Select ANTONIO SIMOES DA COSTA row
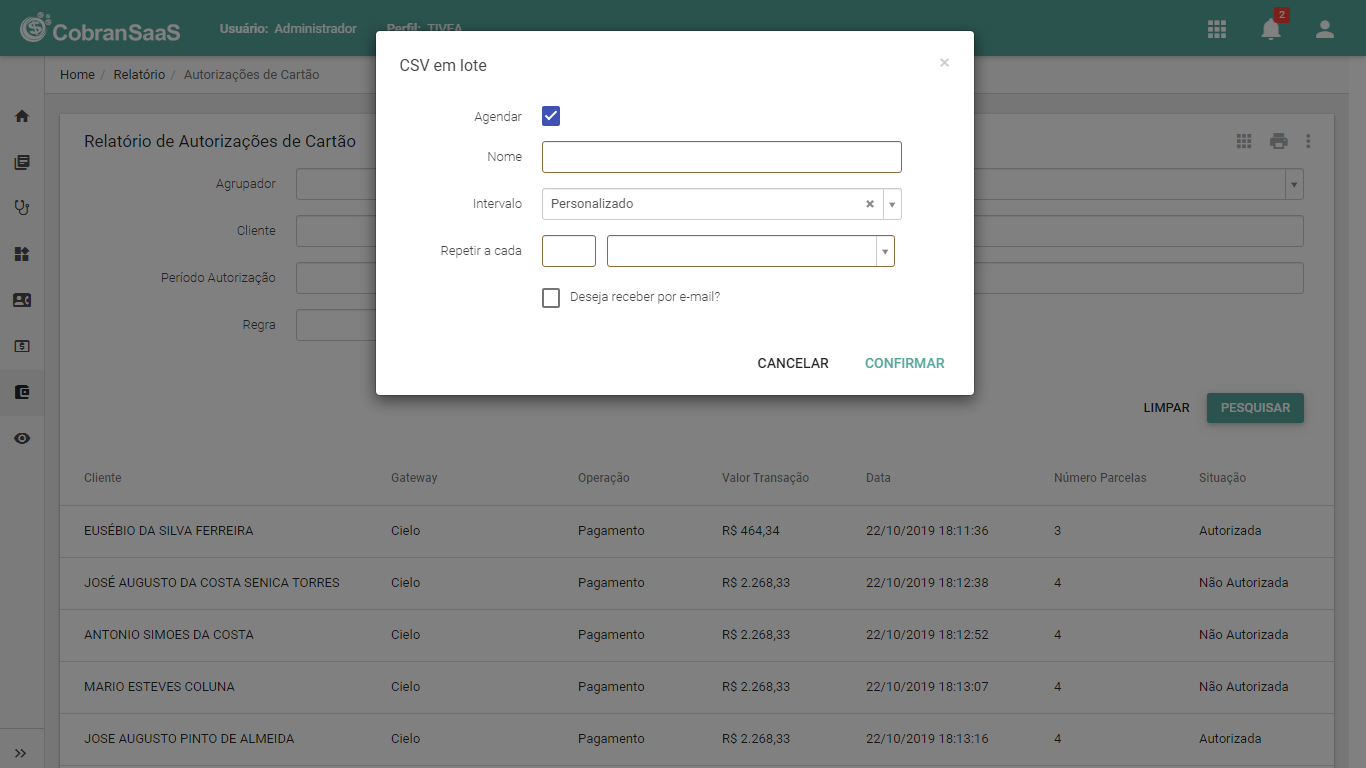The width and height of the screenshot is (1366, 768). 697,635
